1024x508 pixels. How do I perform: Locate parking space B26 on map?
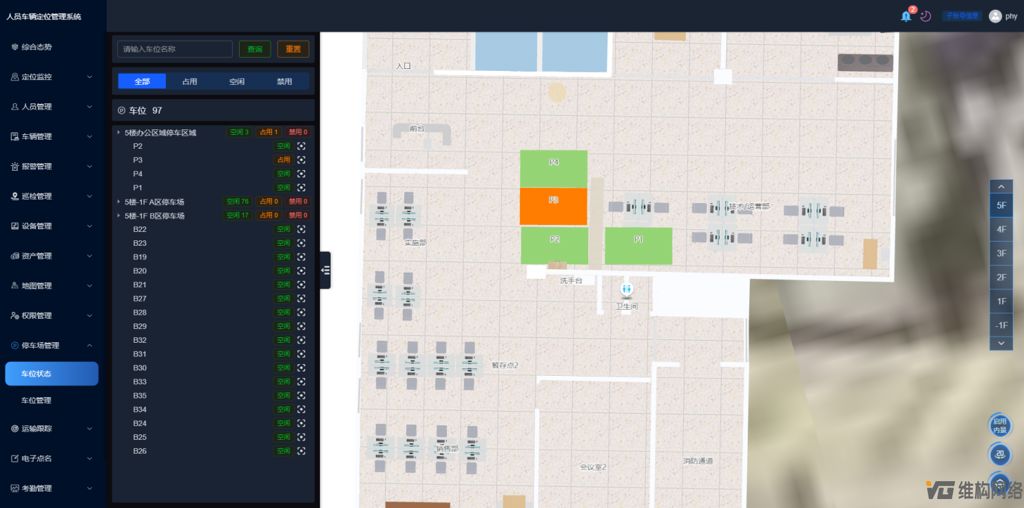click(x=301, y=451)
